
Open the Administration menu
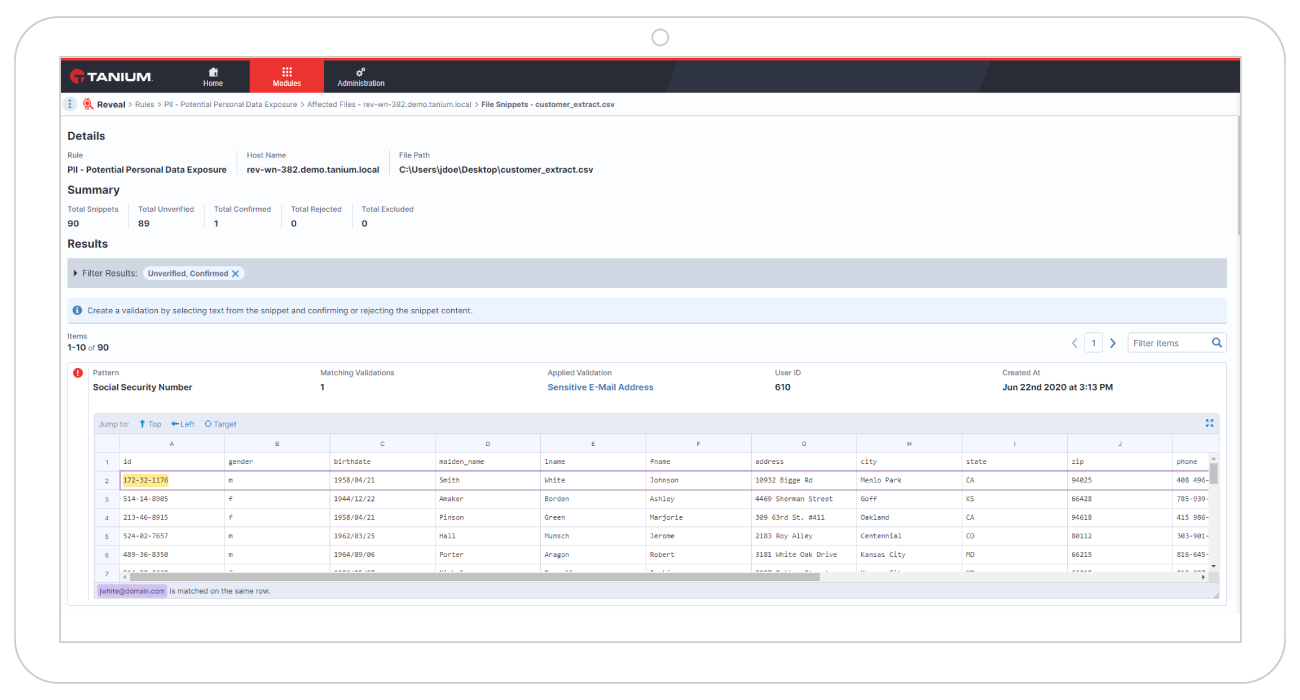click(x=361, y=77)
